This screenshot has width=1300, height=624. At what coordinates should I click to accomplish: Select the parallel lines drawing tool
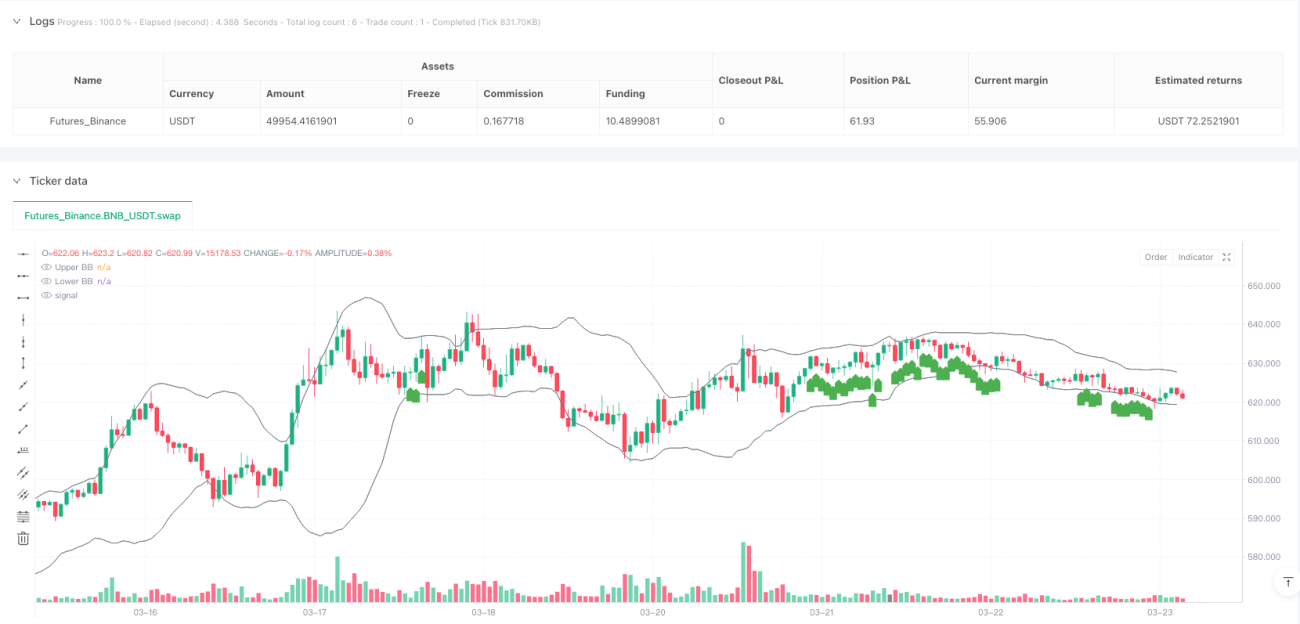tap(24, 472)
